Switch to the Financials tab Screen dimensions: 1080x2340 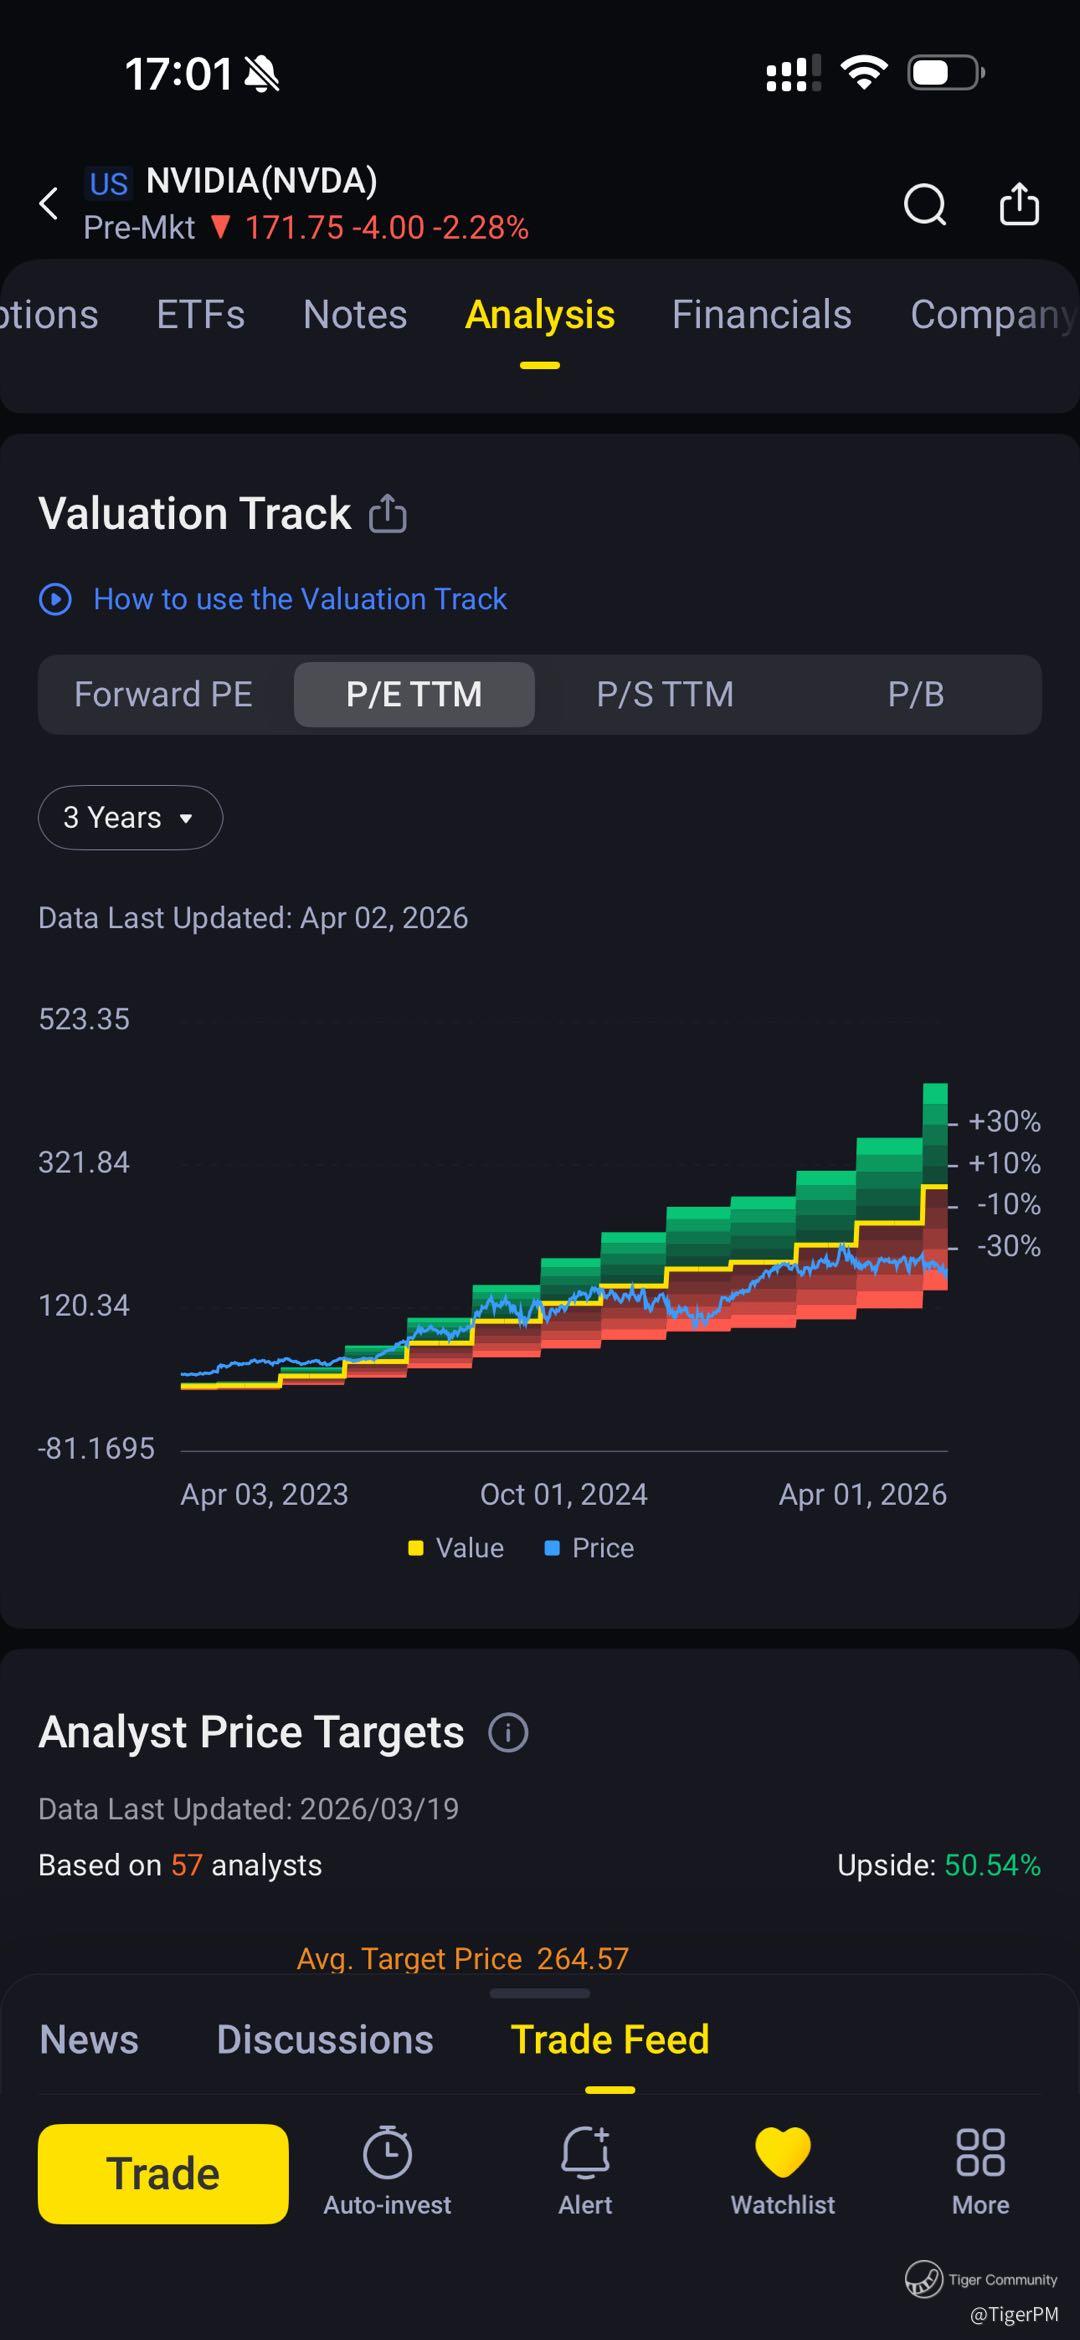point(761,315)
